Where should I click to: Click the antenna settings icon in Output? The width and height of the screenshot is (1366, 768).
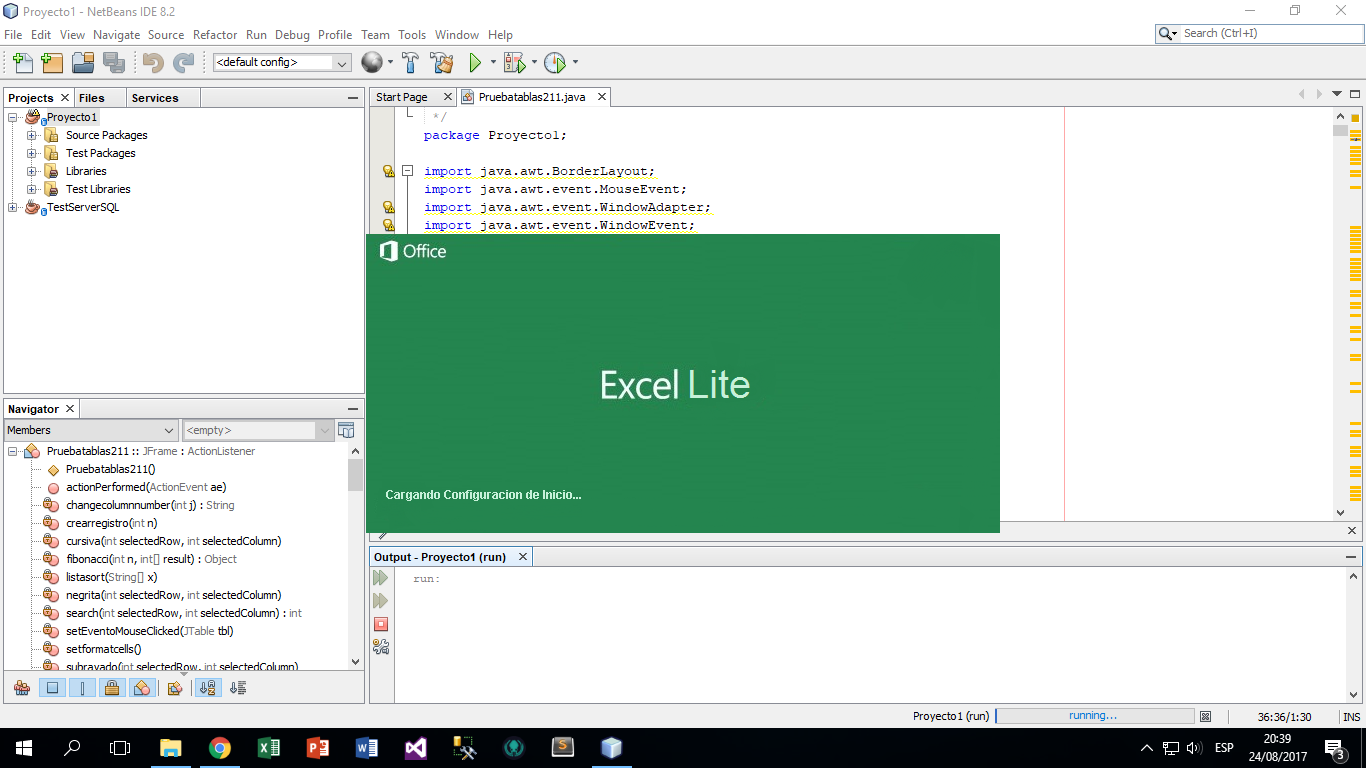pos(380,647)
